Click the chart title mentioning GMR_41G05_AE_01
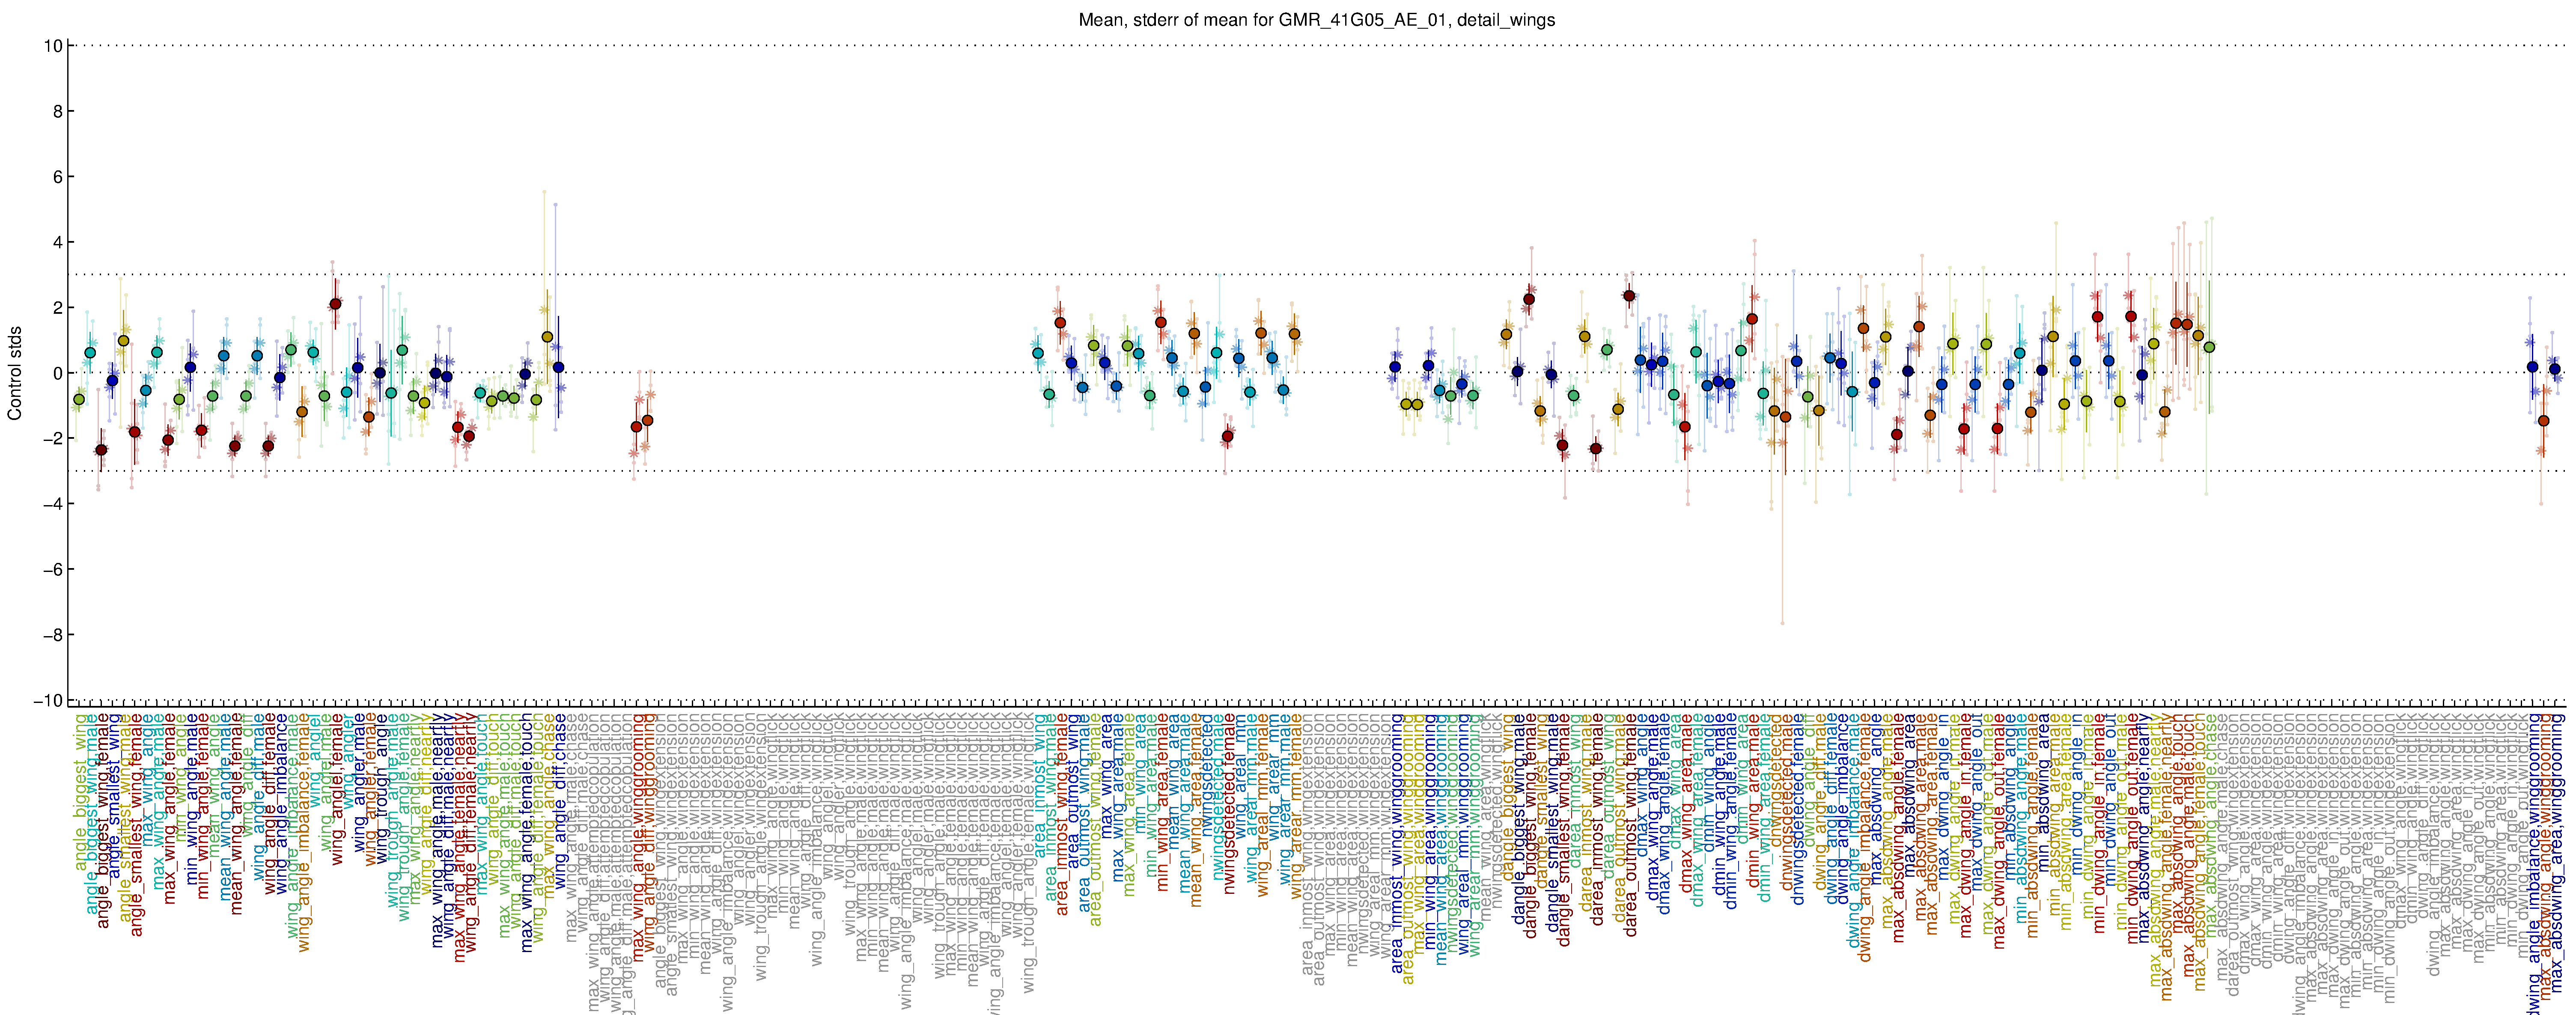Screen dimensions: 2576x1015 click(x=1316, y=20)
